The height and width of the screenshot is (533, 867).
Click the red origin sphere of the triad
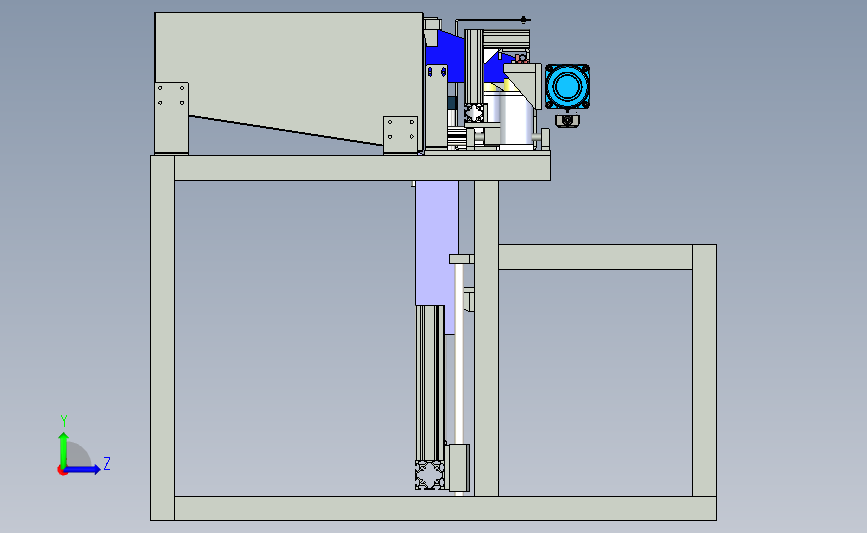click(x=62, y=471)
